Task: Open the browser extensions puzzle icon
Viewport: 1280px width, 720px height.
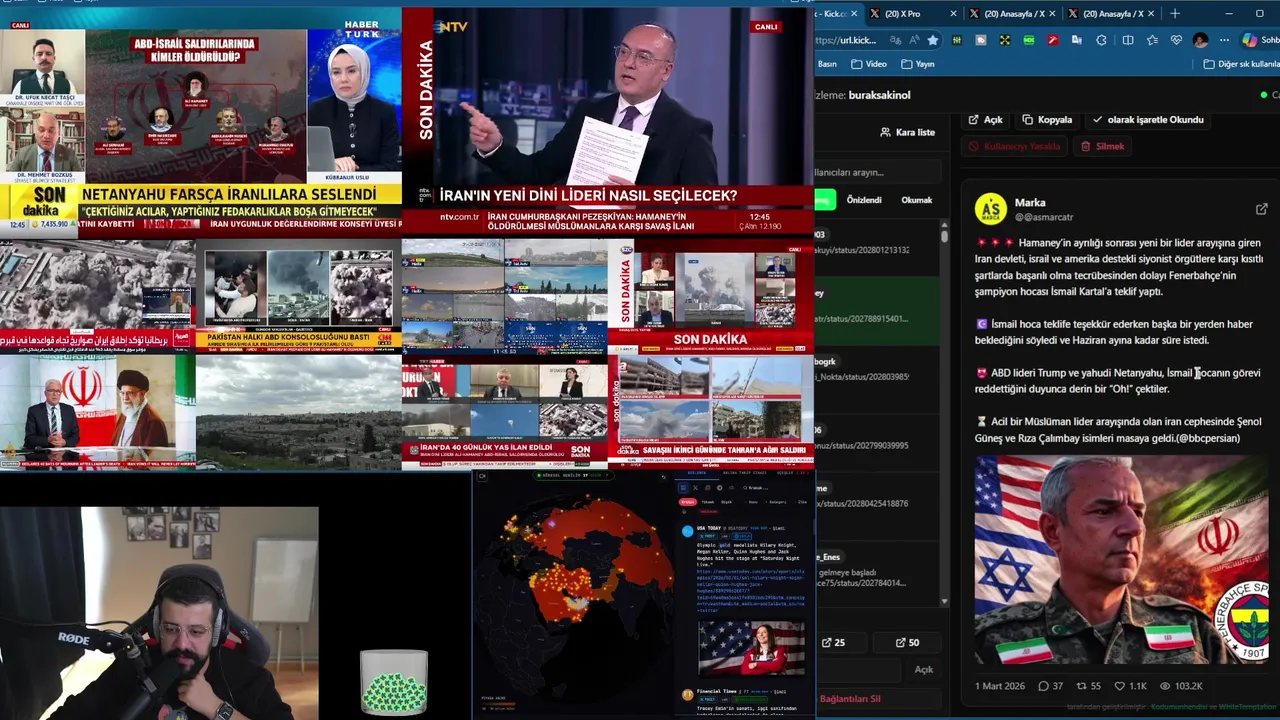Action: pos(1101,40)
